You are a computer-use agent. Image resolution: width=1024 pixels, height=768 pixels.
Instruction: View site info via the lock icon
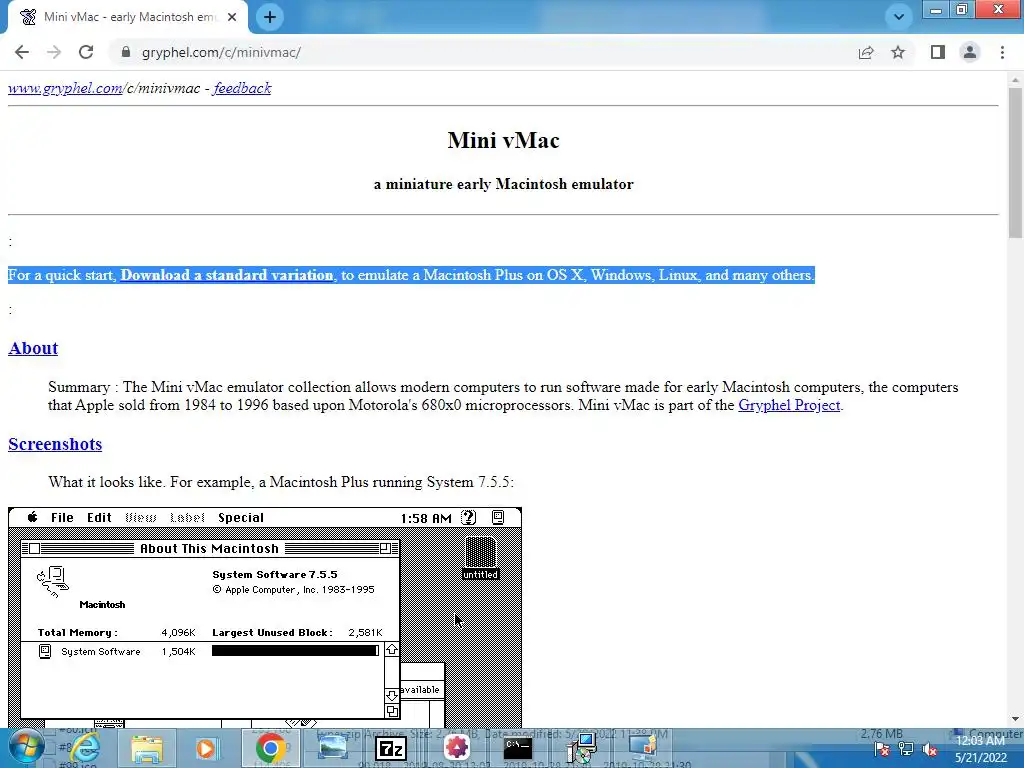[x=126, y=52]
